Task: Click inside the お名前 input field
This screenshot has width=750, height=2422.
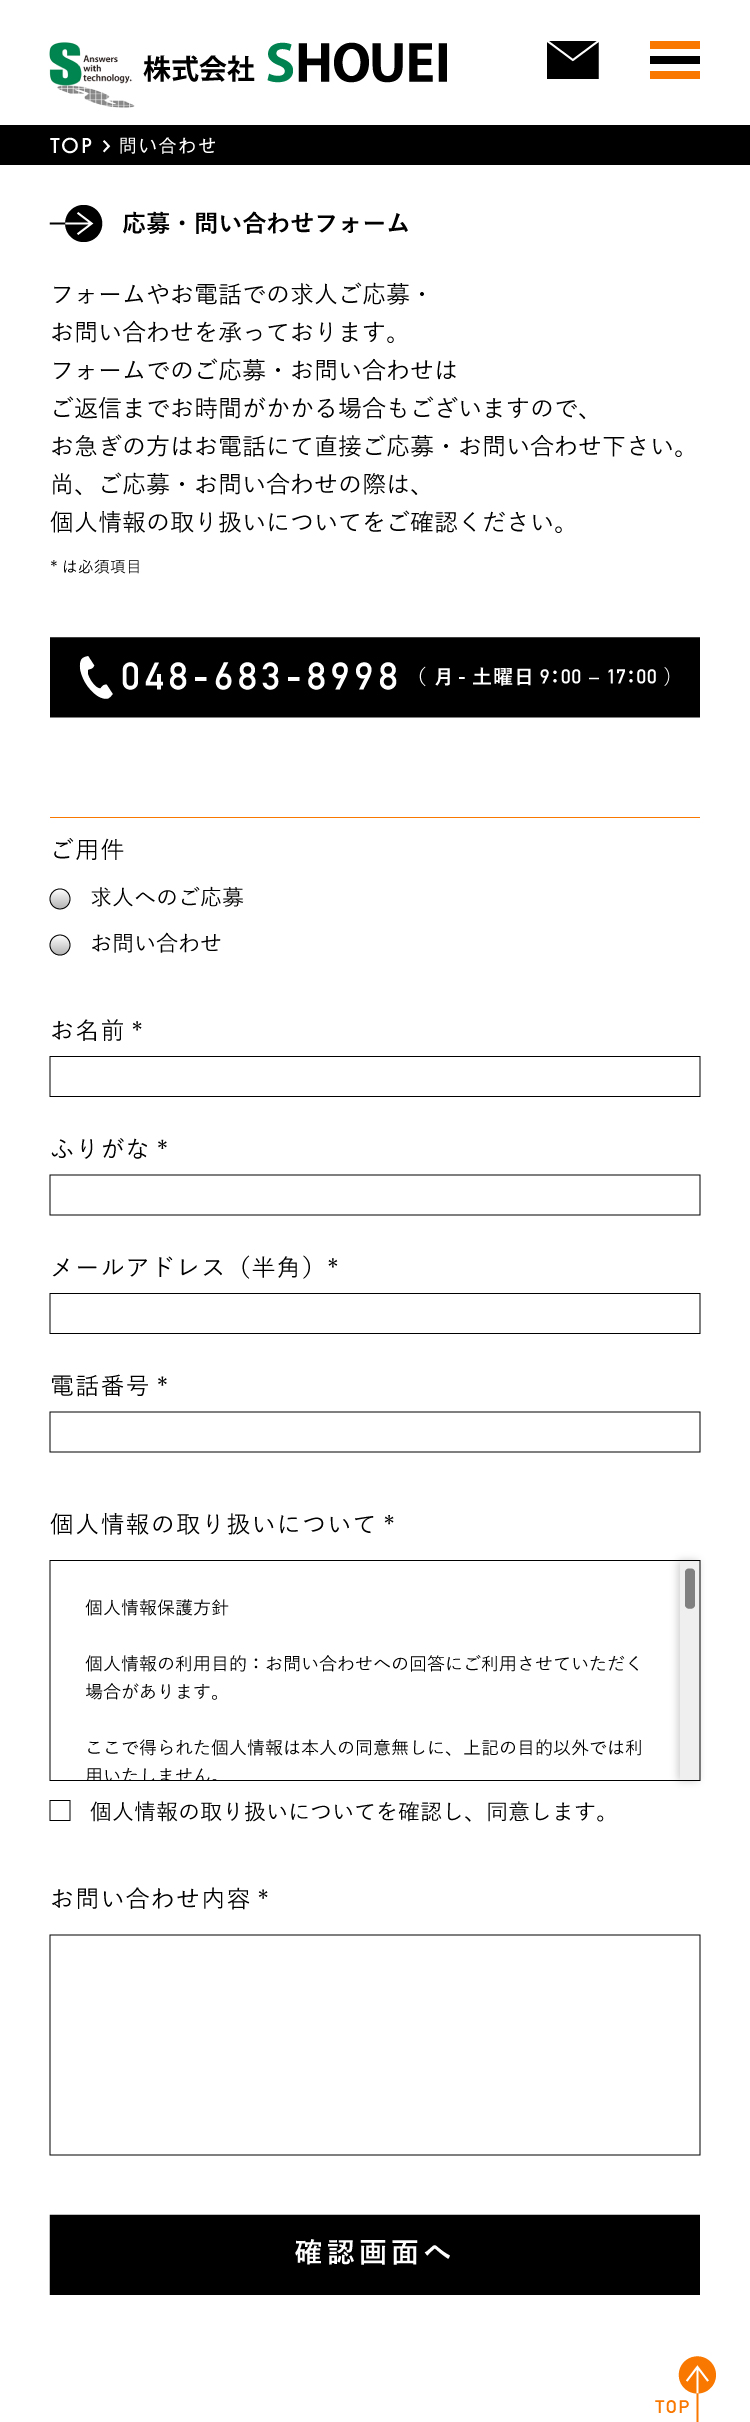Action: (x=375, y=1075)
